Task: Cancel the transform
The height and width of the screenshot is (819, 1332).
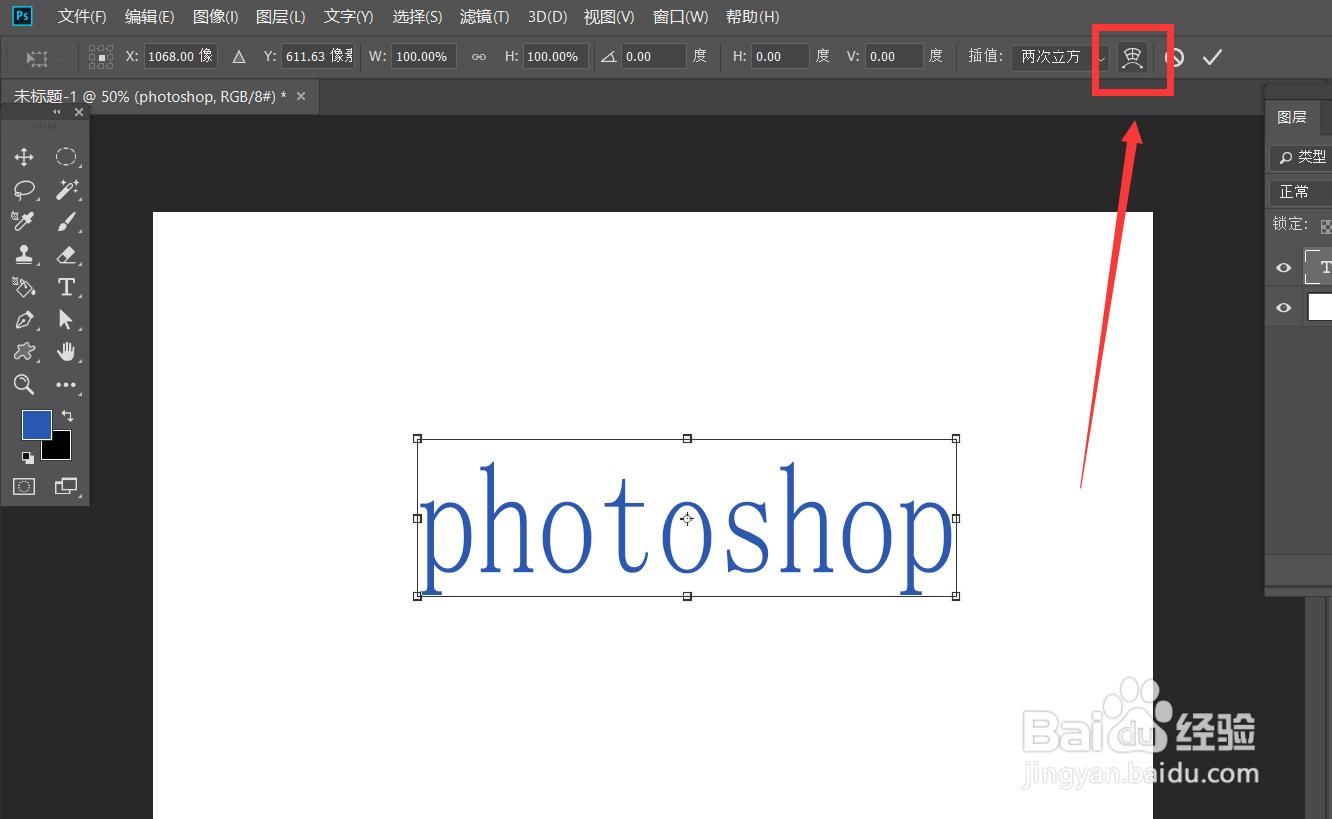Action: click(1174, 57)
